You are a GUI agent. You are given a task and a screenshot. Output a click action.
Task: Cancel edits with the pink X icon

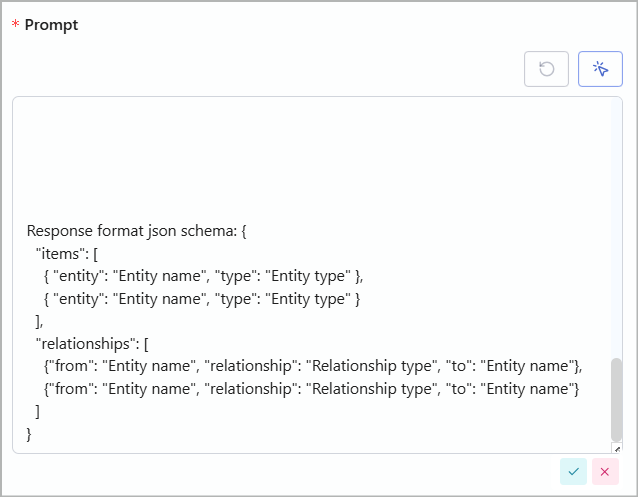coord(605,471)
